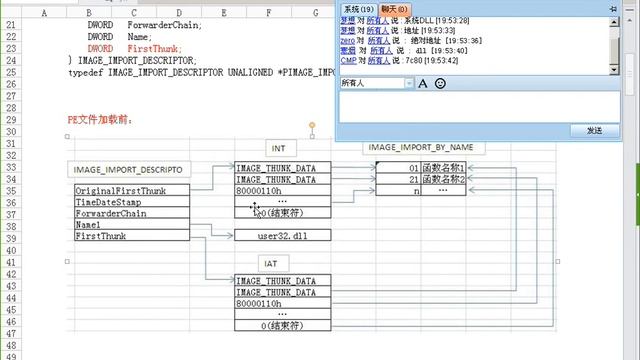Select row header 48

pyautogui.click(x=11, y=345)
